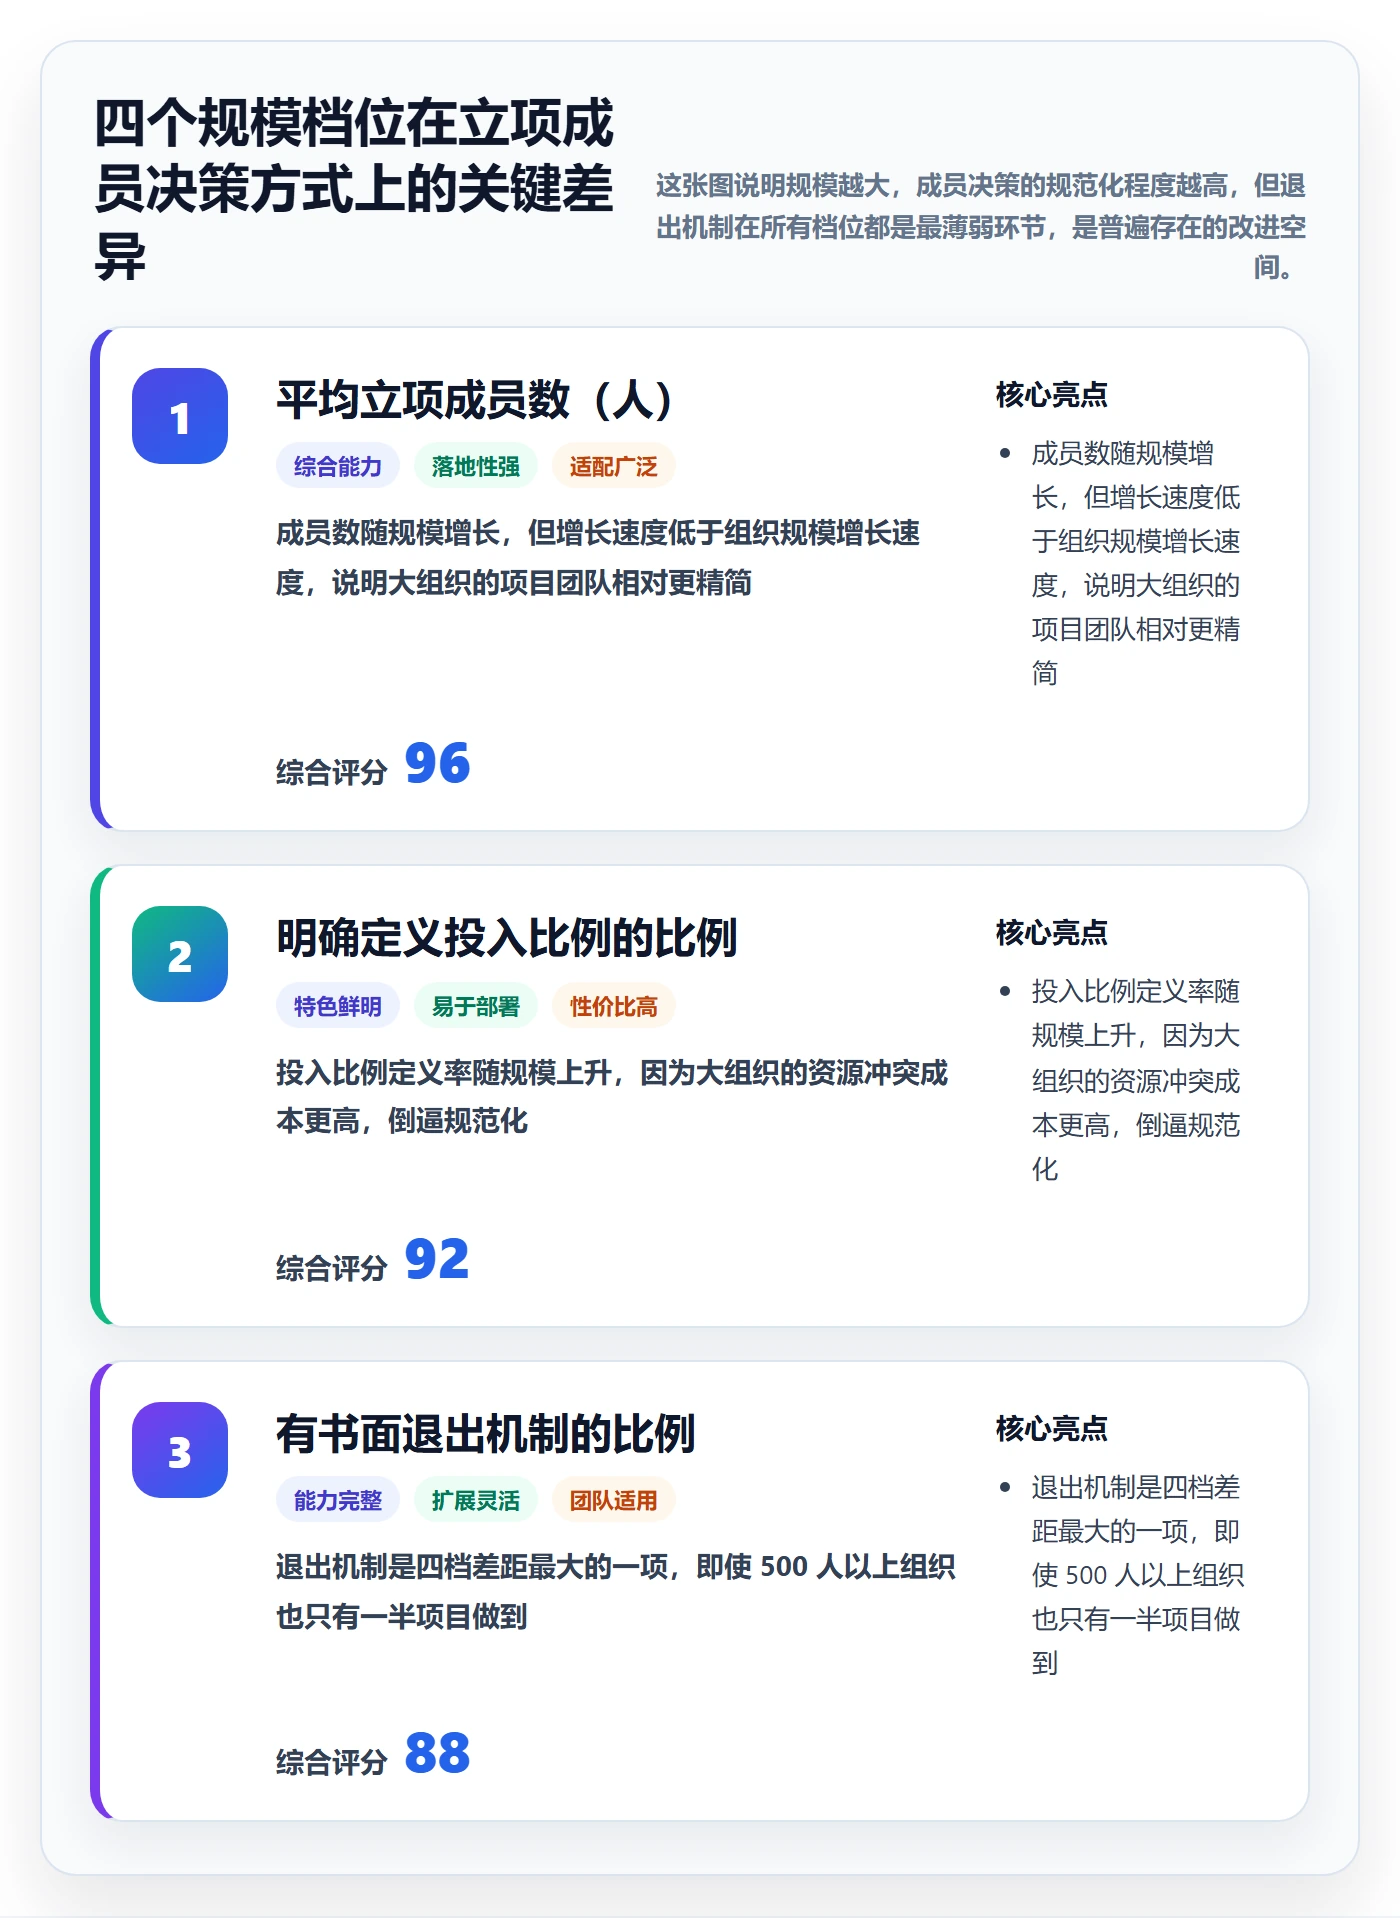
Task: Click the bold description 成员数随规模增长 in card 1
Action: click(598, 558)
